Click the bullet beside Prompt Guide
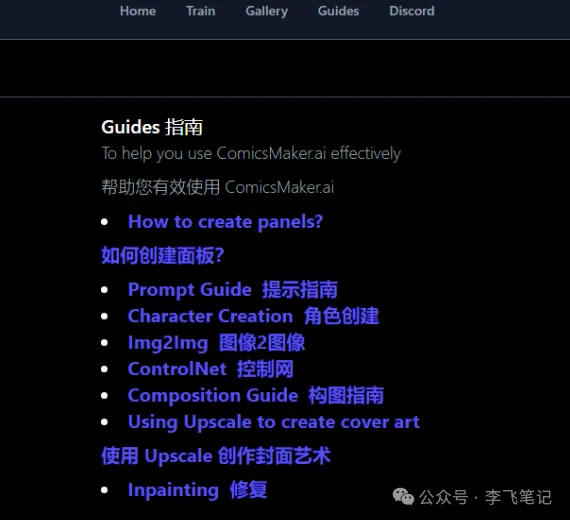The height and width of the screenshot is (520, 570). (105, 290)
